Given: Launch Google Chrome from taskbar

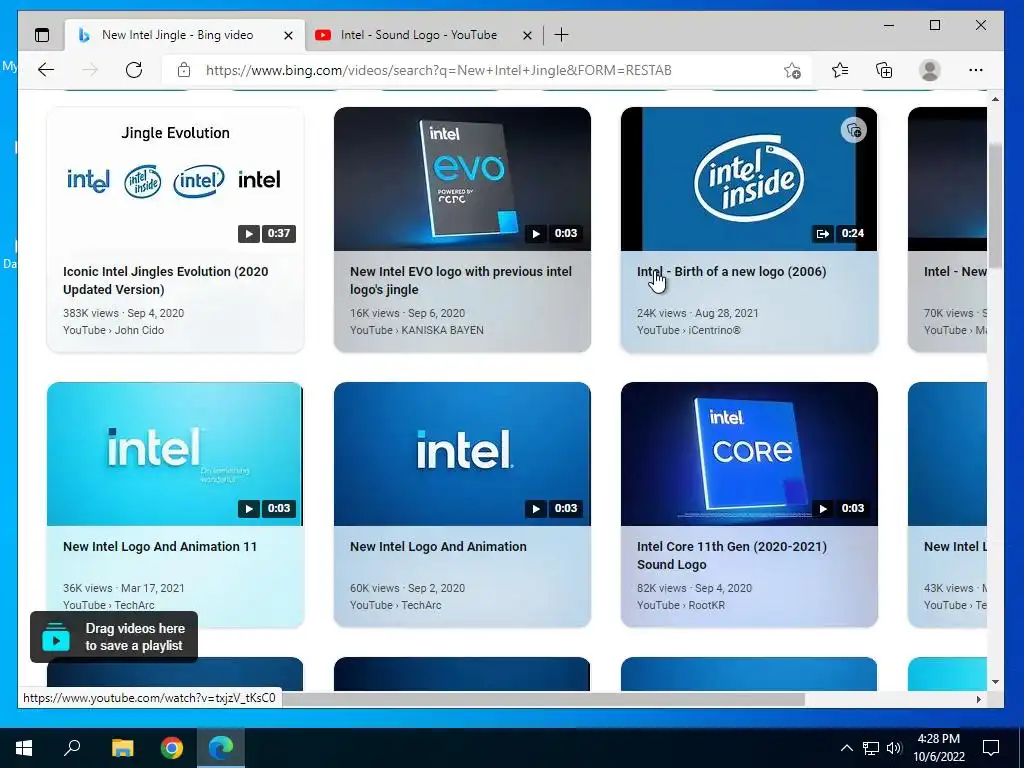Looking at the screenshot, I should pos(172,748).
